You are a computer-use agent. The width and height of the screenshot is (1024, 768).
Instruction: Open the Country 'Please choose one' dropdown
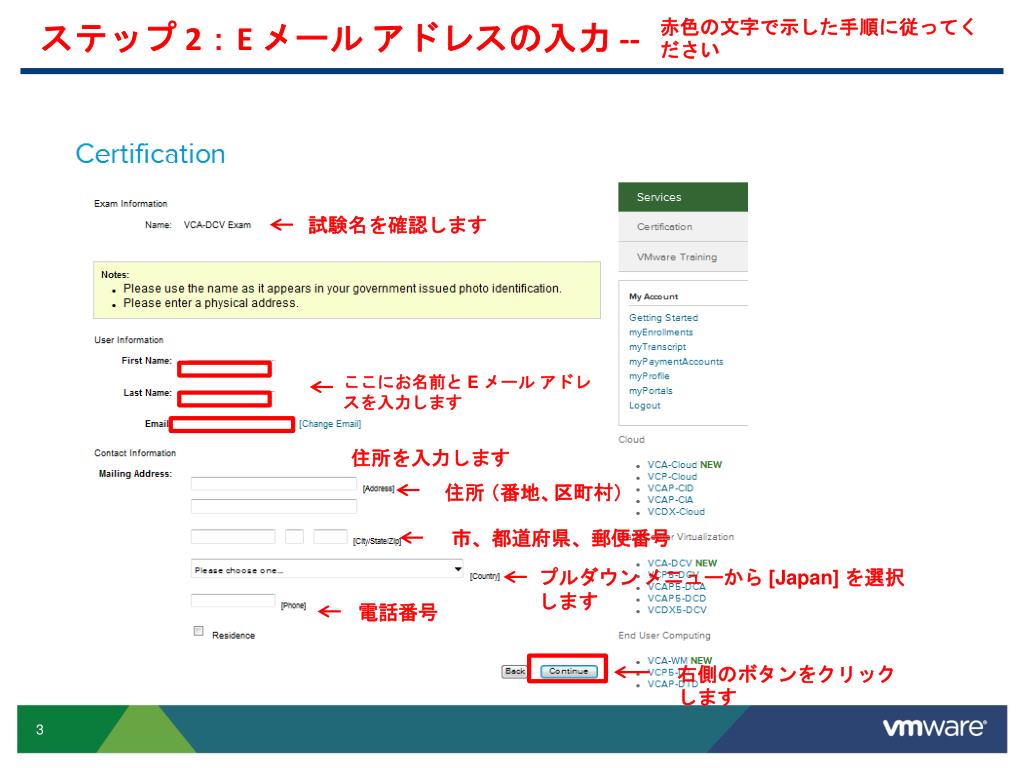(x=327, y=569)
